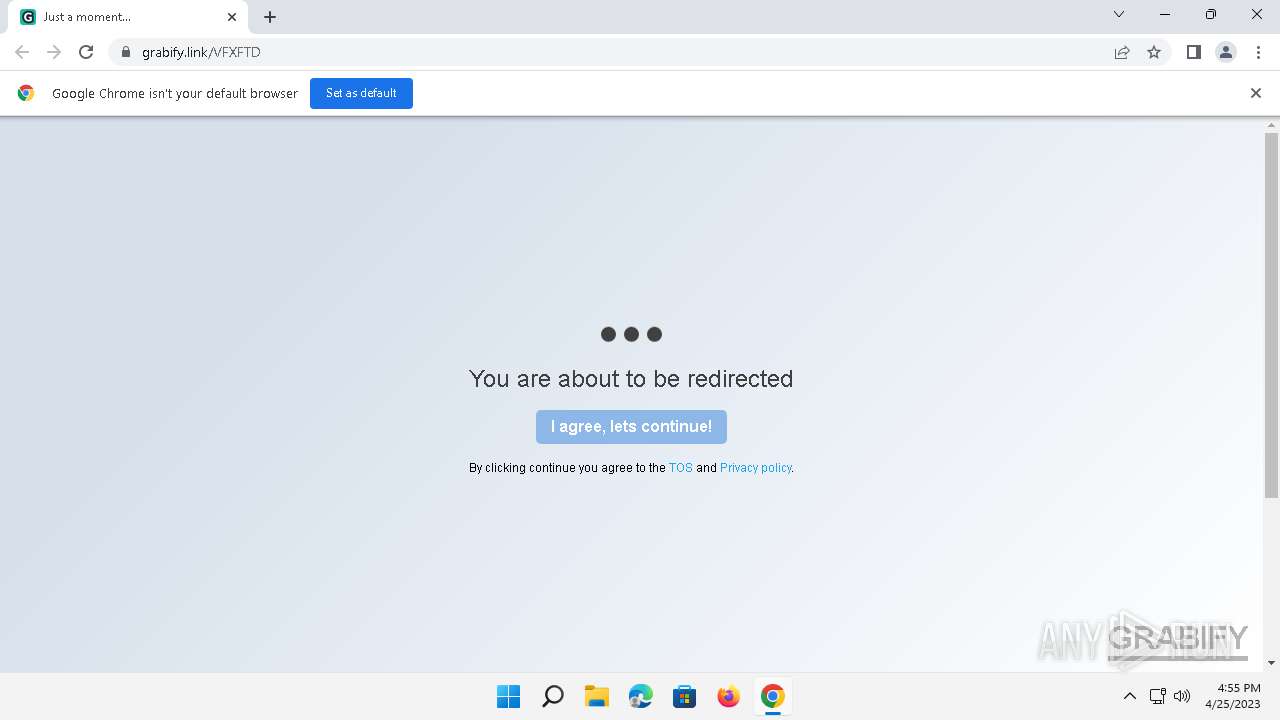Open volume tray icon
This screenshot has height=720, width=1280.
[1182, 696]
